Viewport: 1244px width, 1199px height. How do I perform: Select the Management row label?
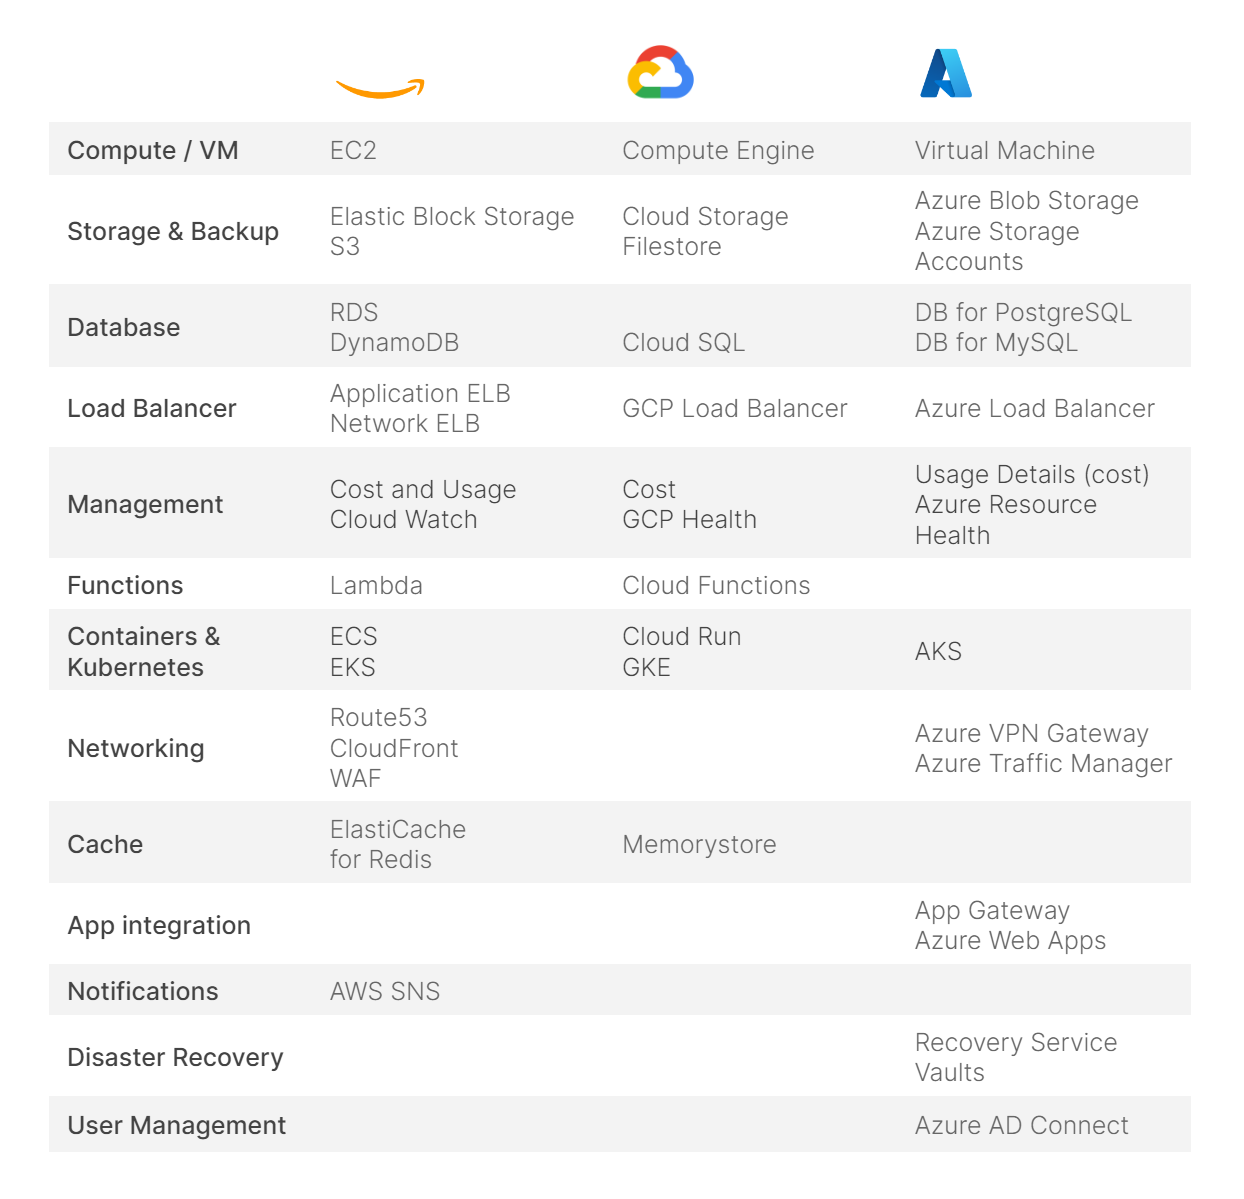tap(145, 504)
